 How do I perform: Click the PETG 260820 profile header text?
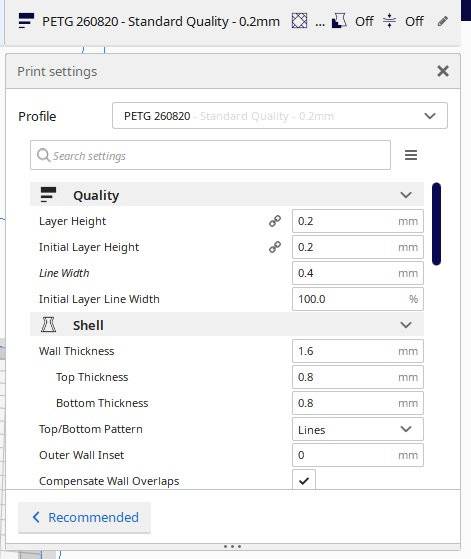[161, 22]
